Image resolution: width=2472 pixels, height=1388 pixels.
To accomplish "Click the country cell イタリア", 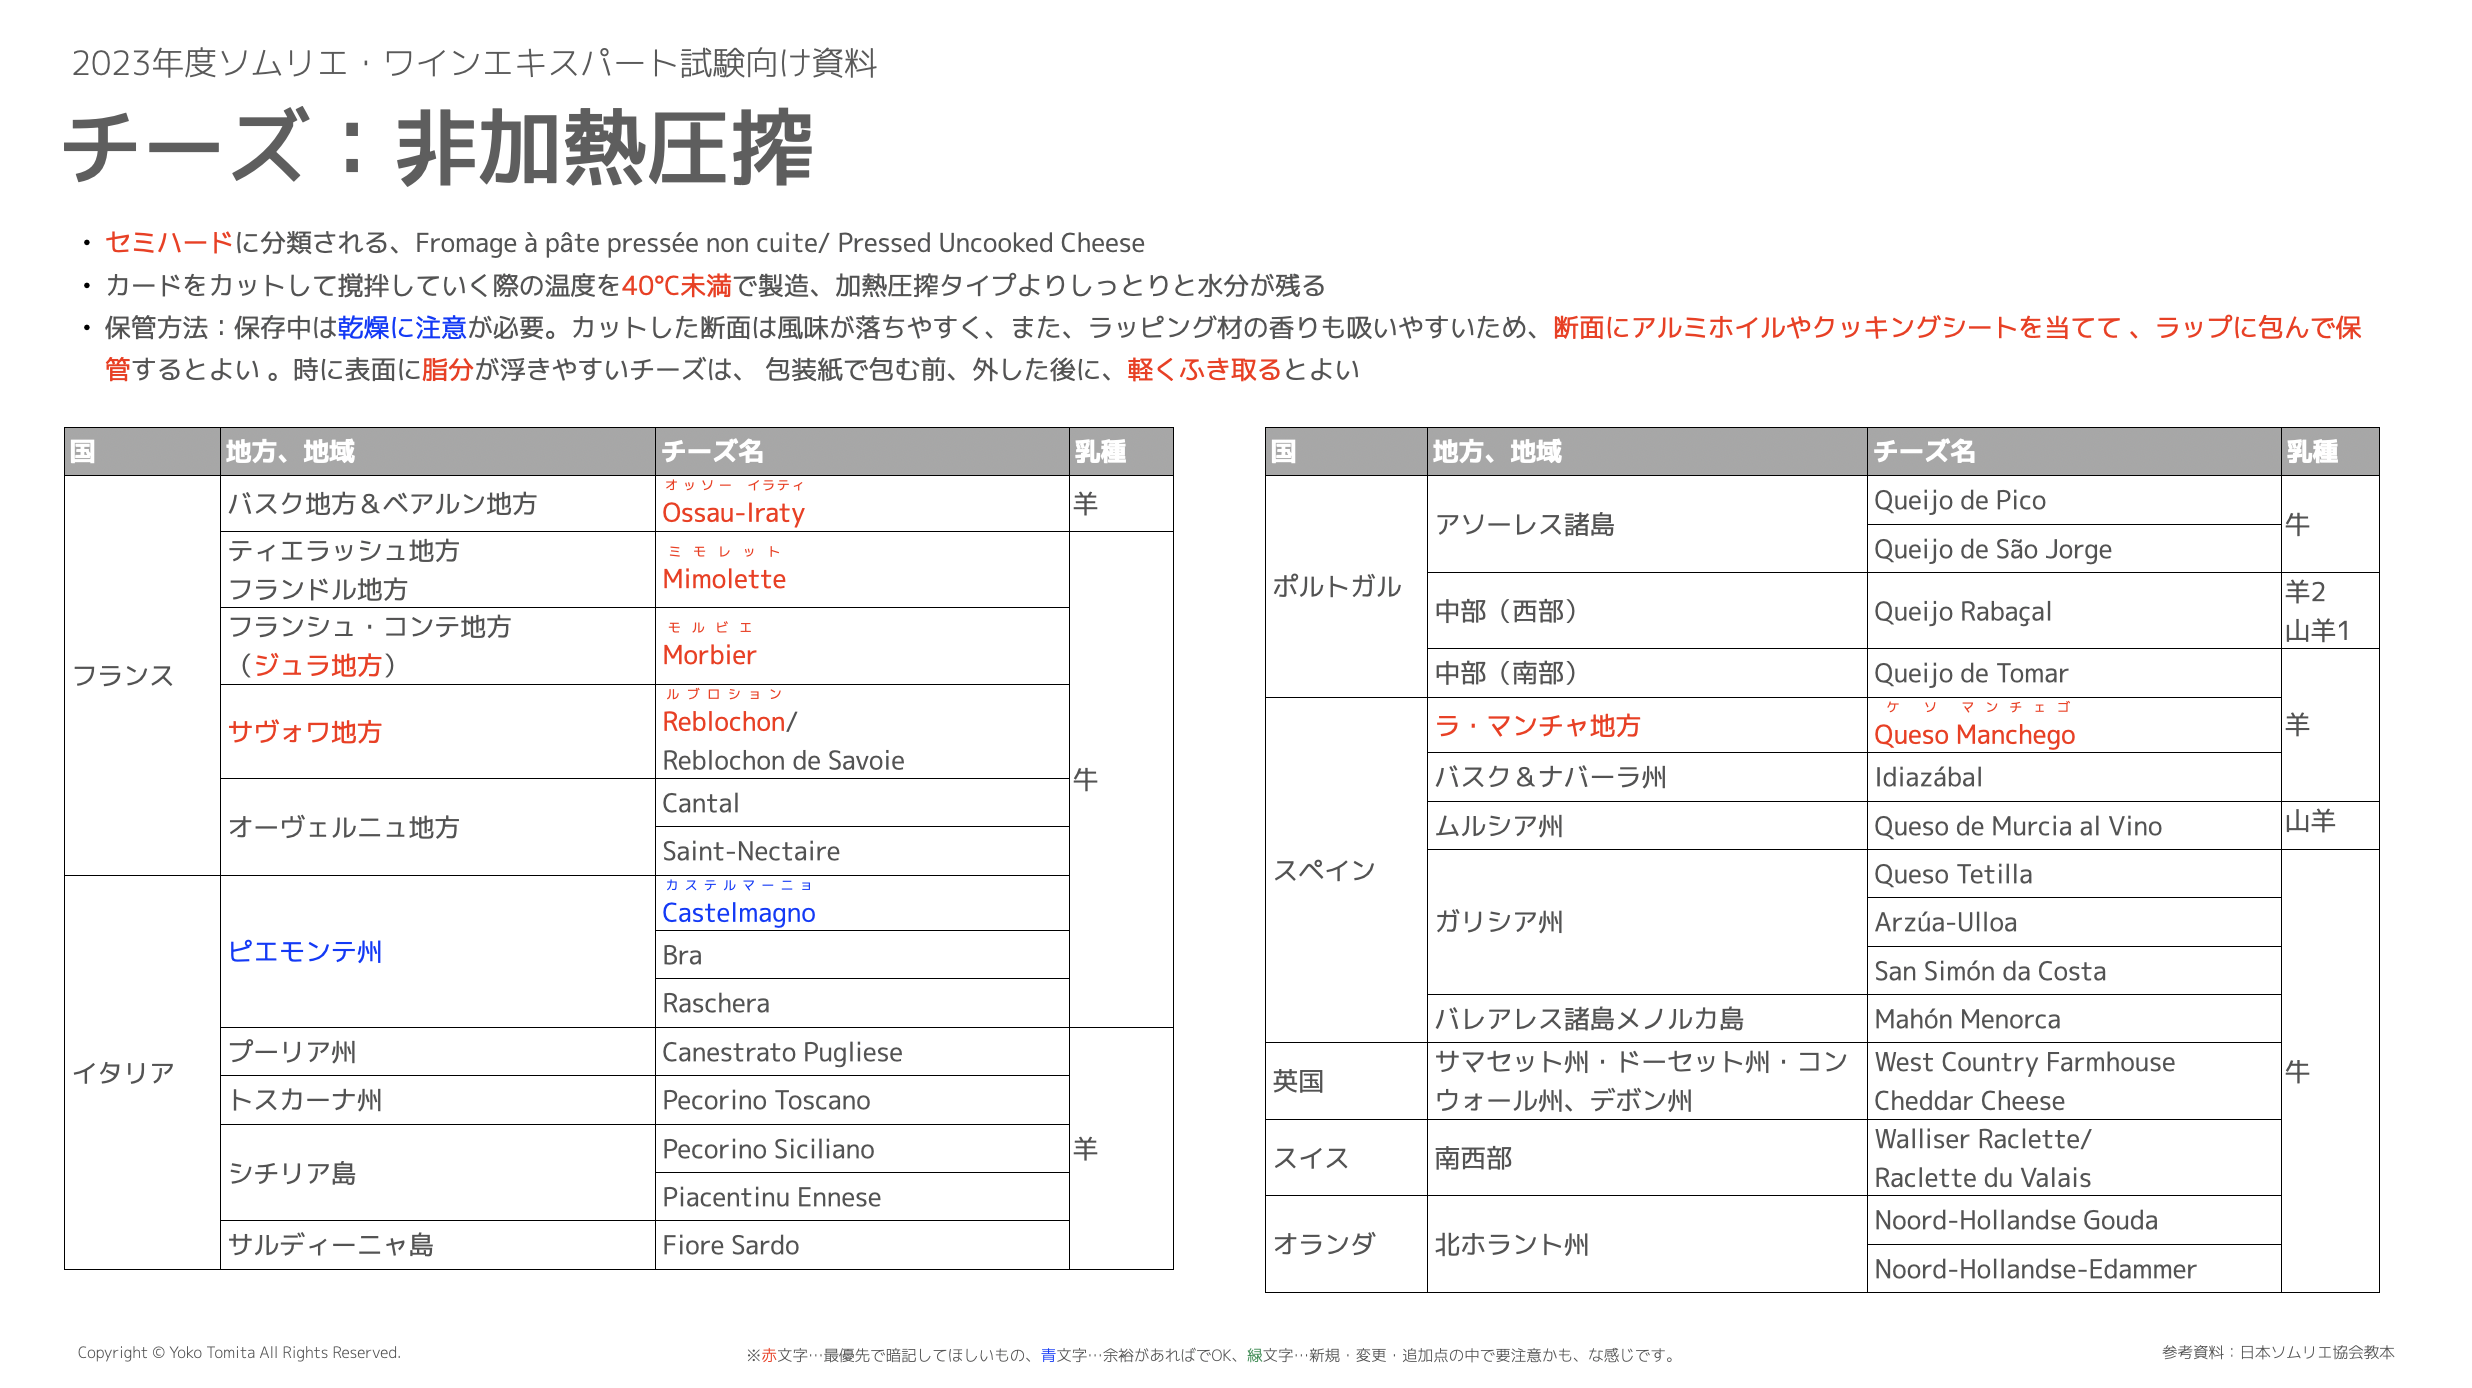I will pos(142,1072).
